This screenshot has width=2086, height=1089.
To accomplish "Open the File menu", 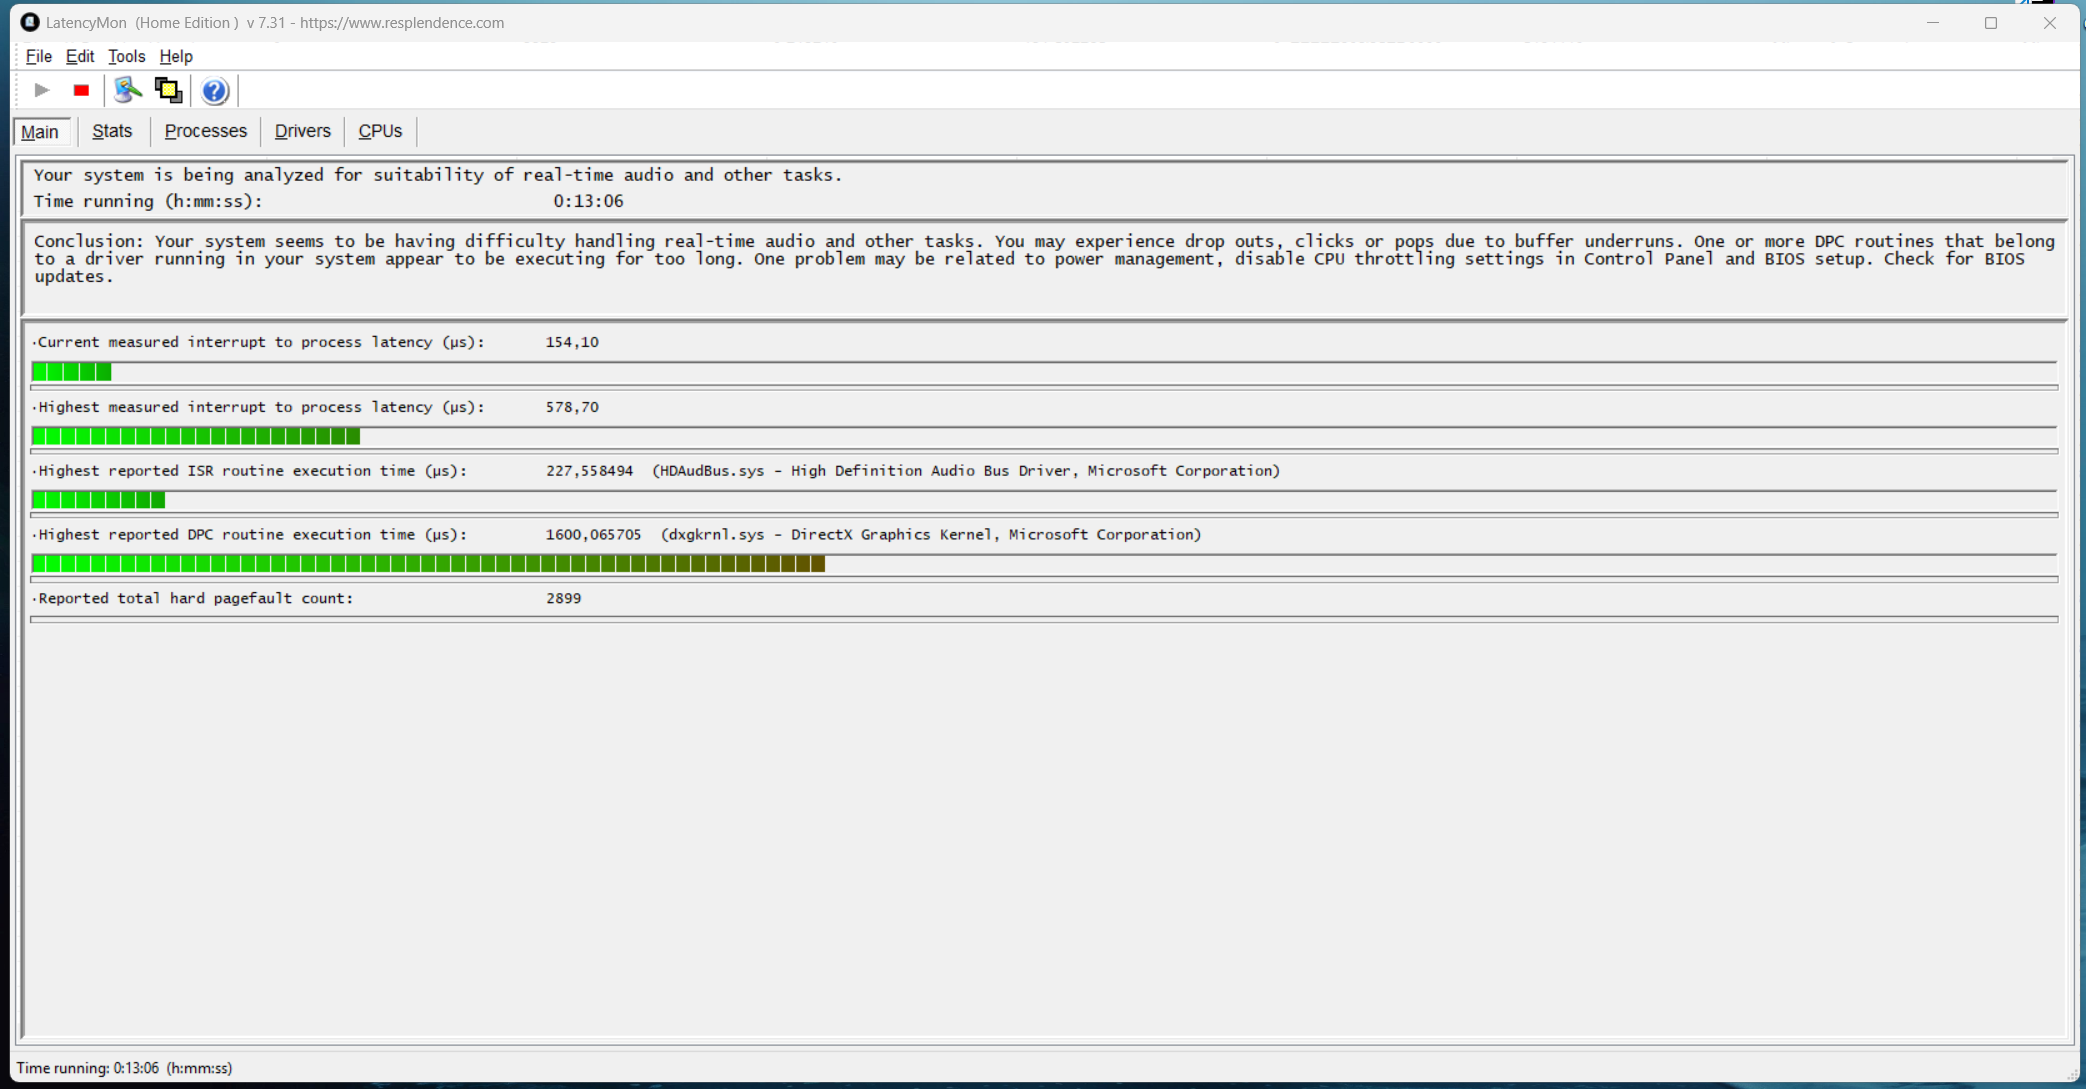I will (38, 56).
